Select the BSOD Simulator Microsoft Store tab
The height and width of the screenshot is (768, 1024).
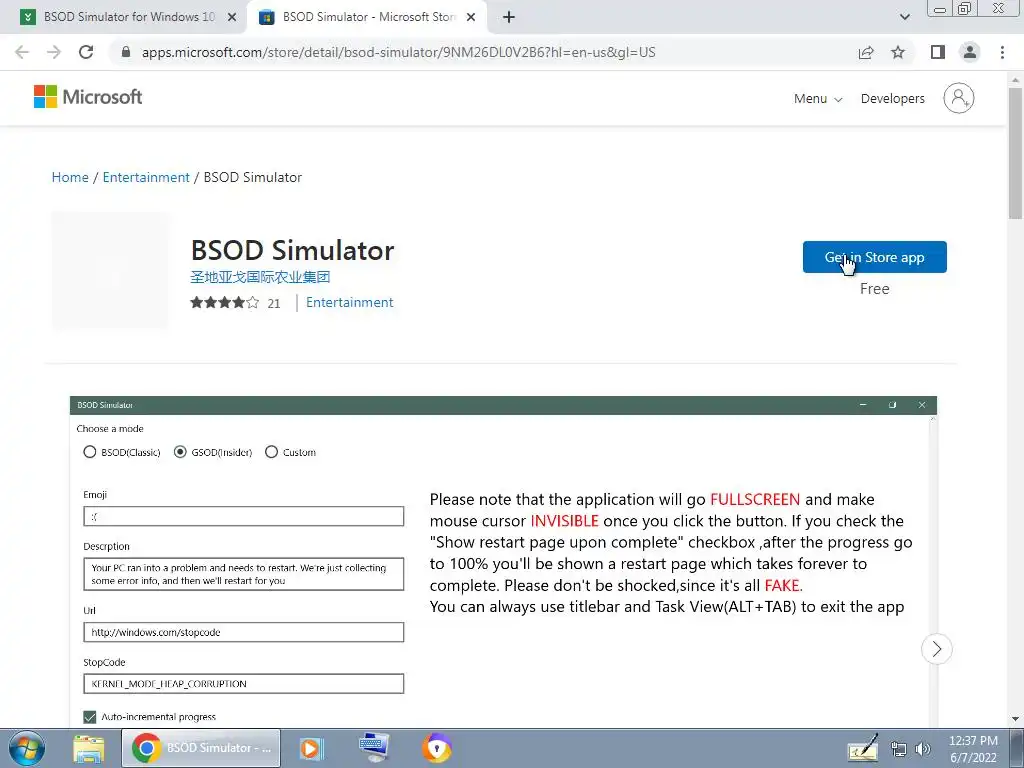click(x=368, y=17)
